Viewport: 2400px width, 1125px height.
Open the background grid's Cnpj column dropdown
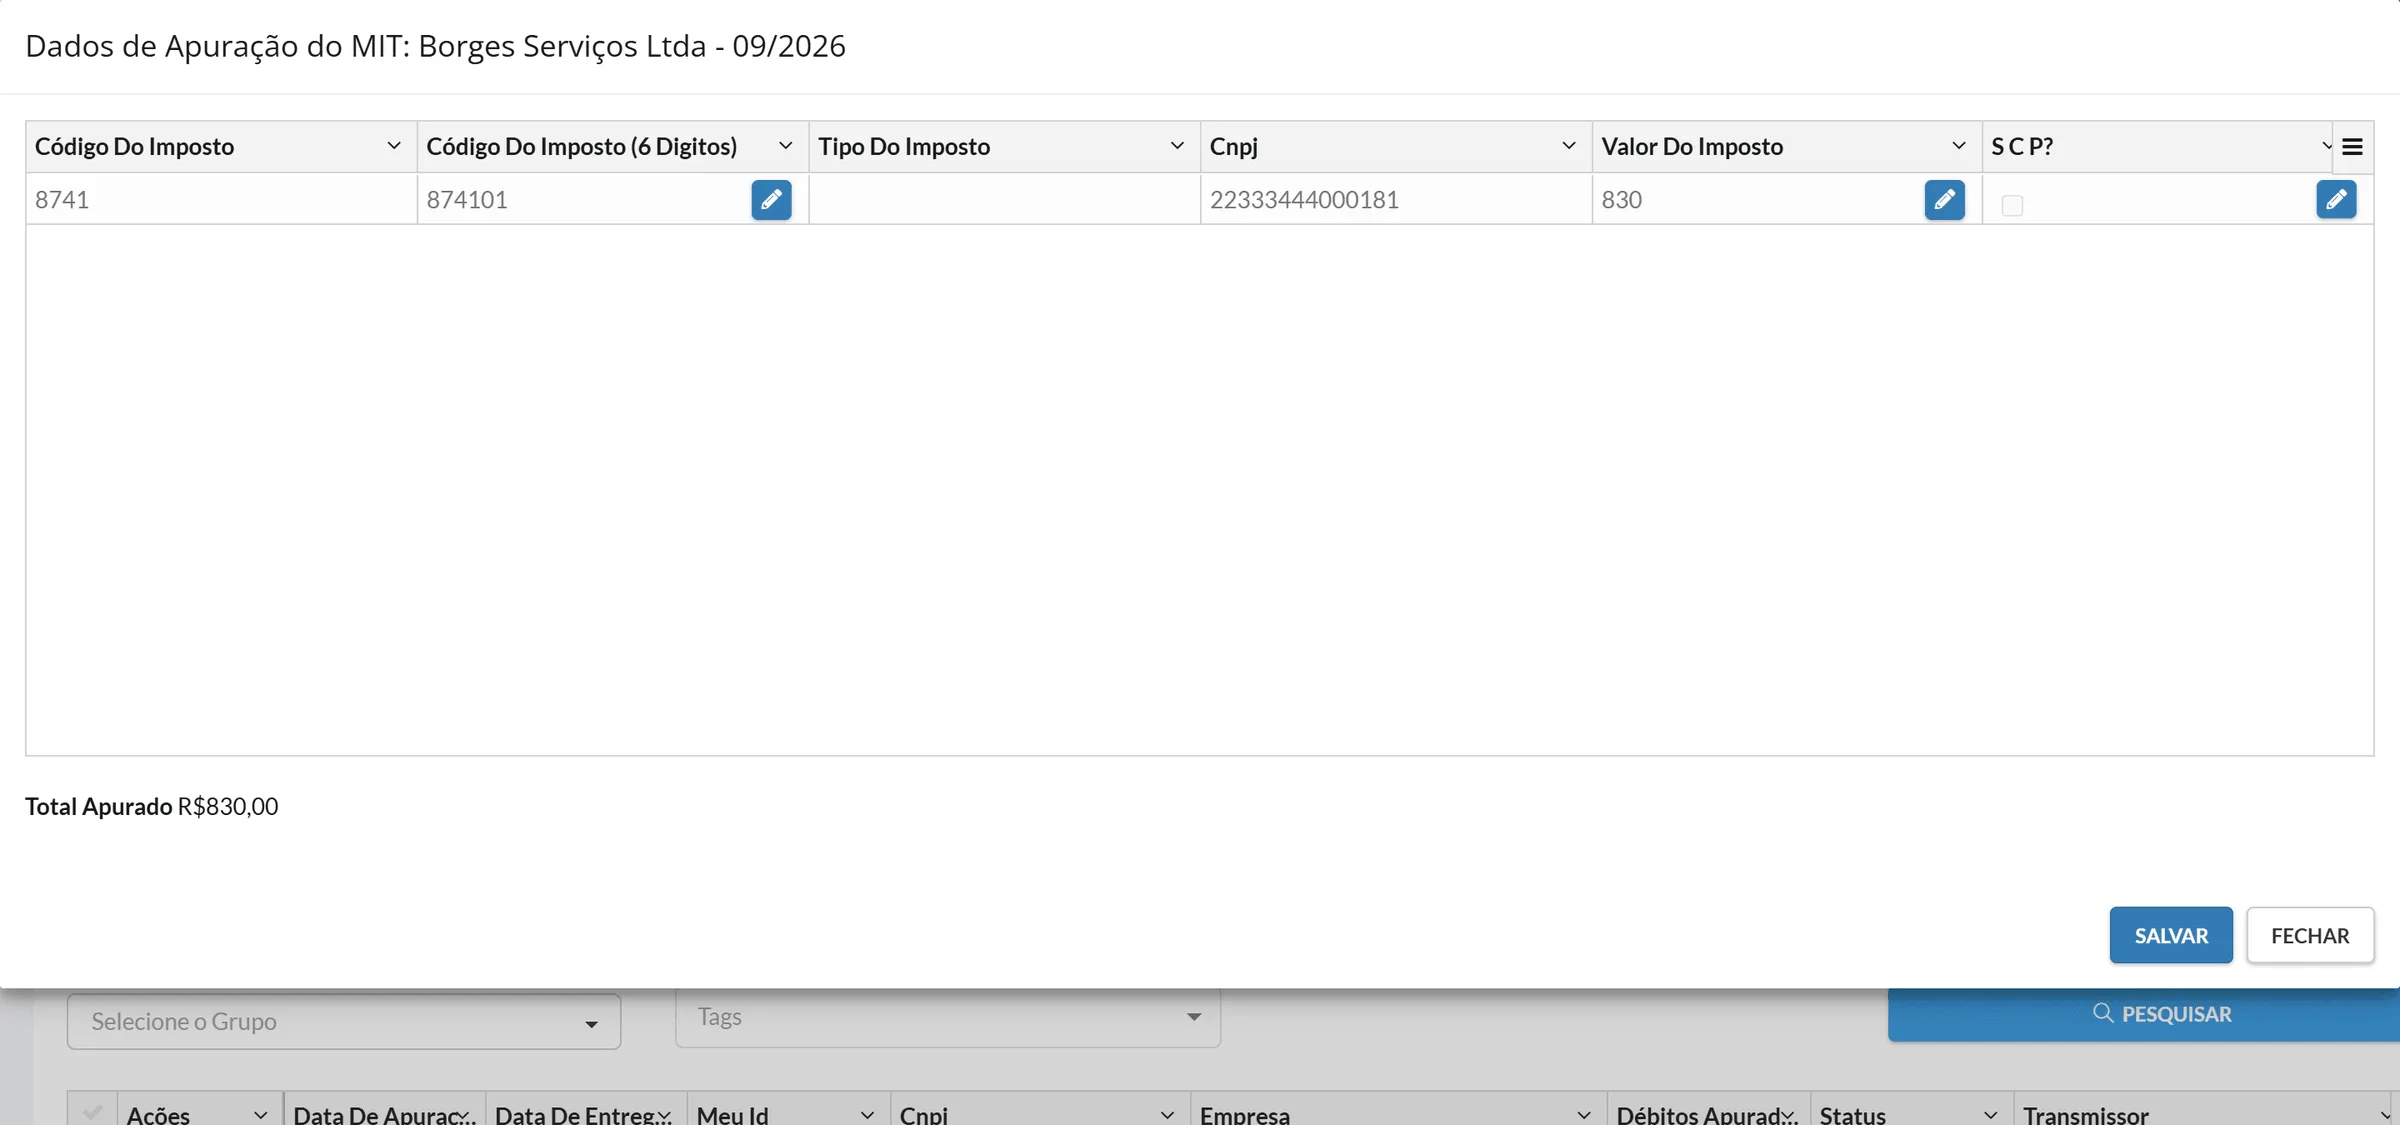click(1167, 1114)
